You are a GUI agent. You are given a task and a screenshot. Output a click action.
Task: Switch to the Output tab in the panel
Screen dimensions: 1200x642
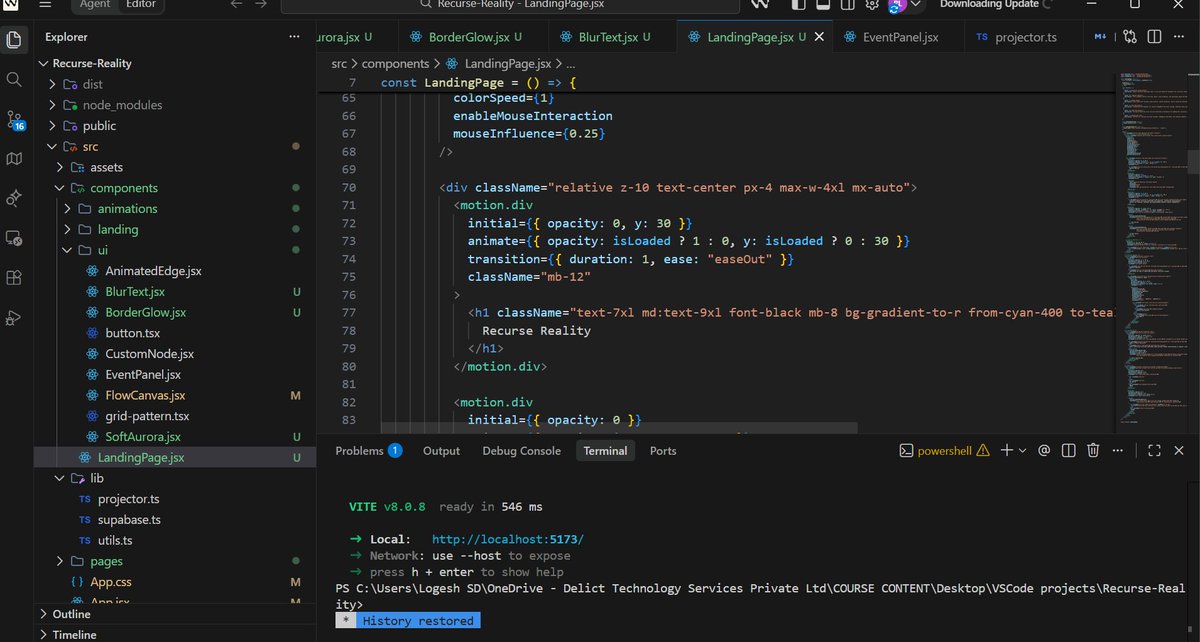pyautogui.click(x=441, y=451)
